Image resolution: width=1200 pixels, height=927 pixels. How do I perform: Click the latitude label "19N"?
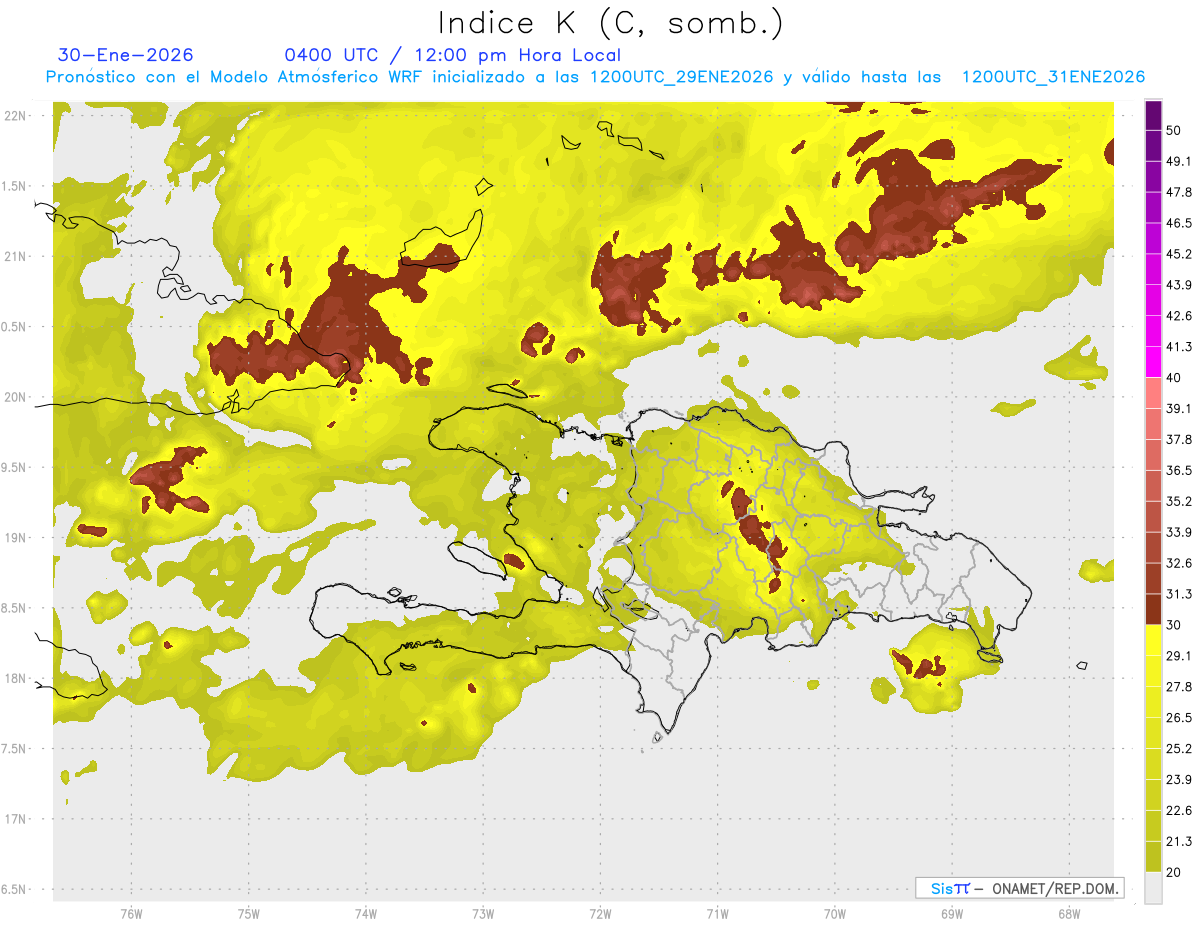[17, 538]
